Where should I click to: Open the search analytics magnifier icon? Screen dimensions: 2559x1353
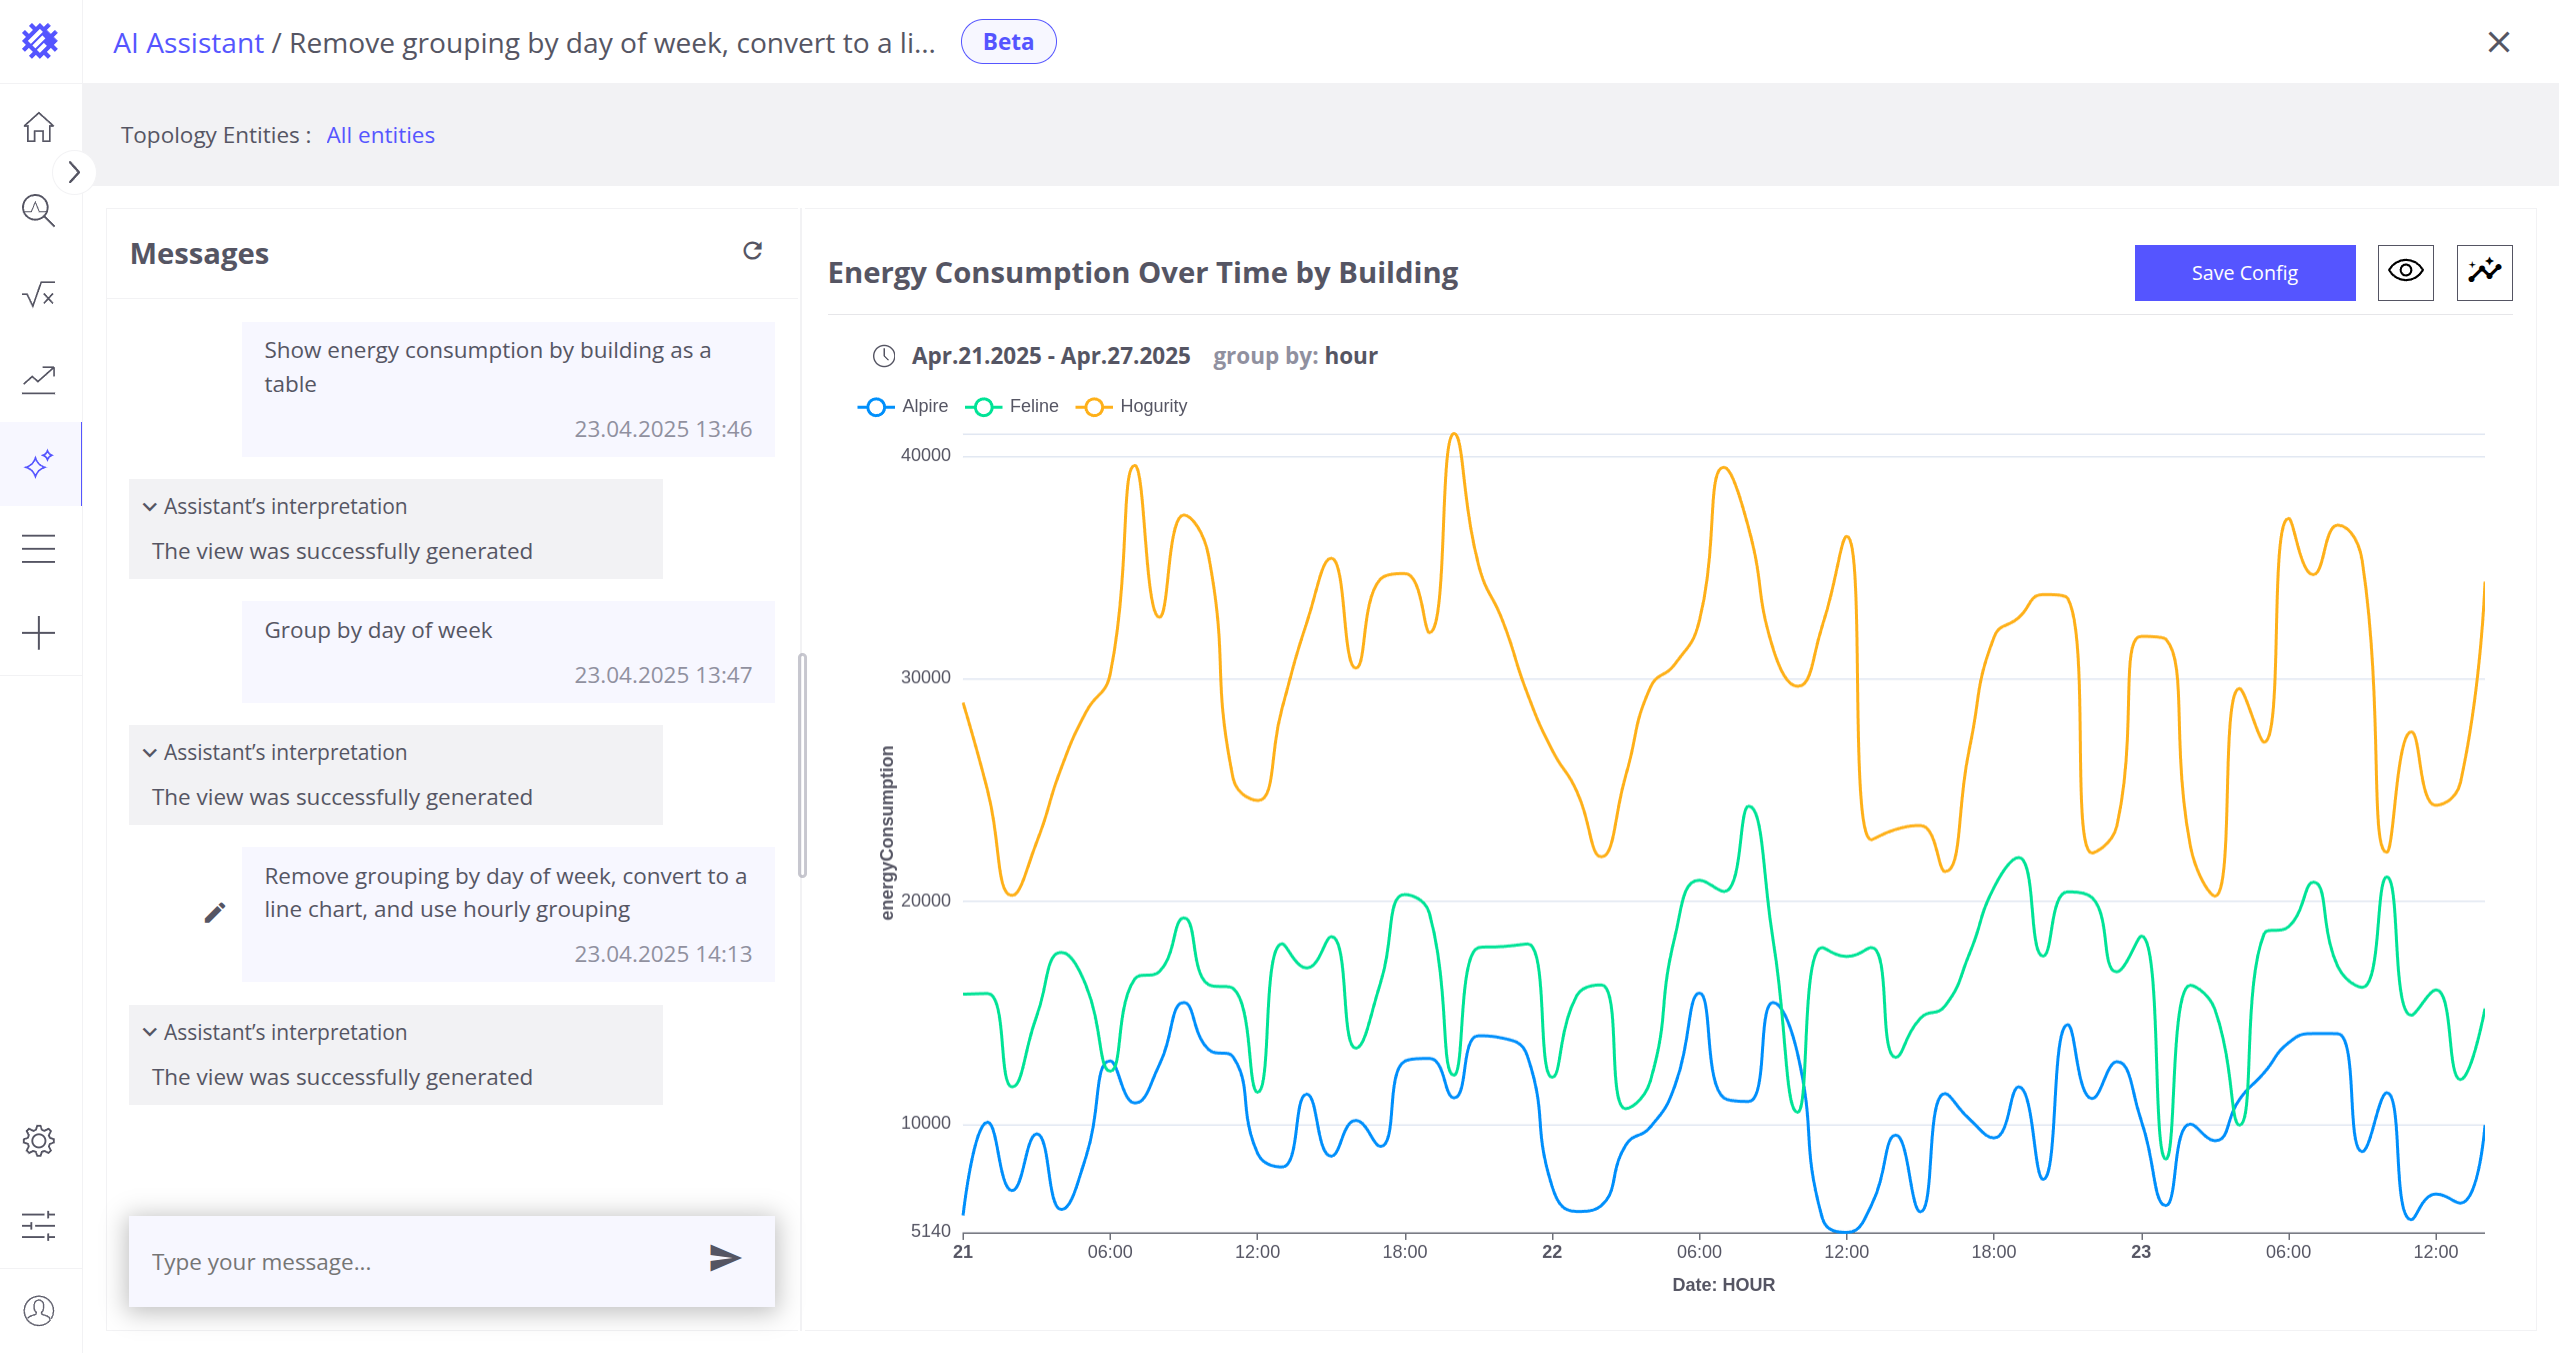pyautogui.click(x=39, y=211)
